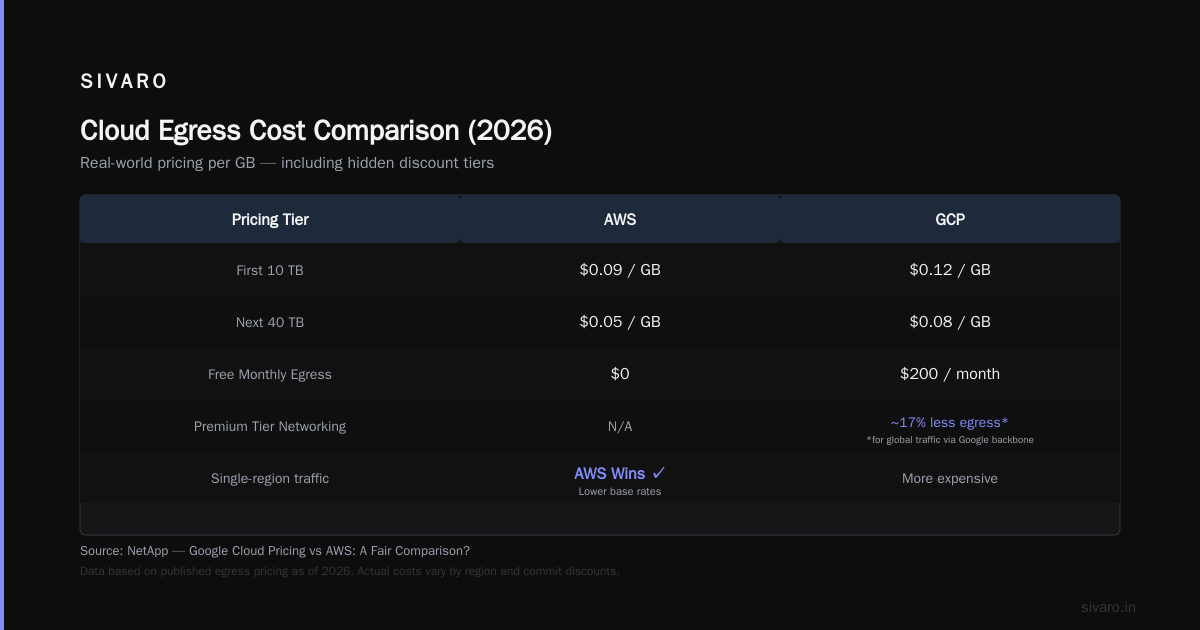This screenshot has width=1200, height=630.
Task: Click the data disclaimer about 2026 pricing
Action: point(350,571)
